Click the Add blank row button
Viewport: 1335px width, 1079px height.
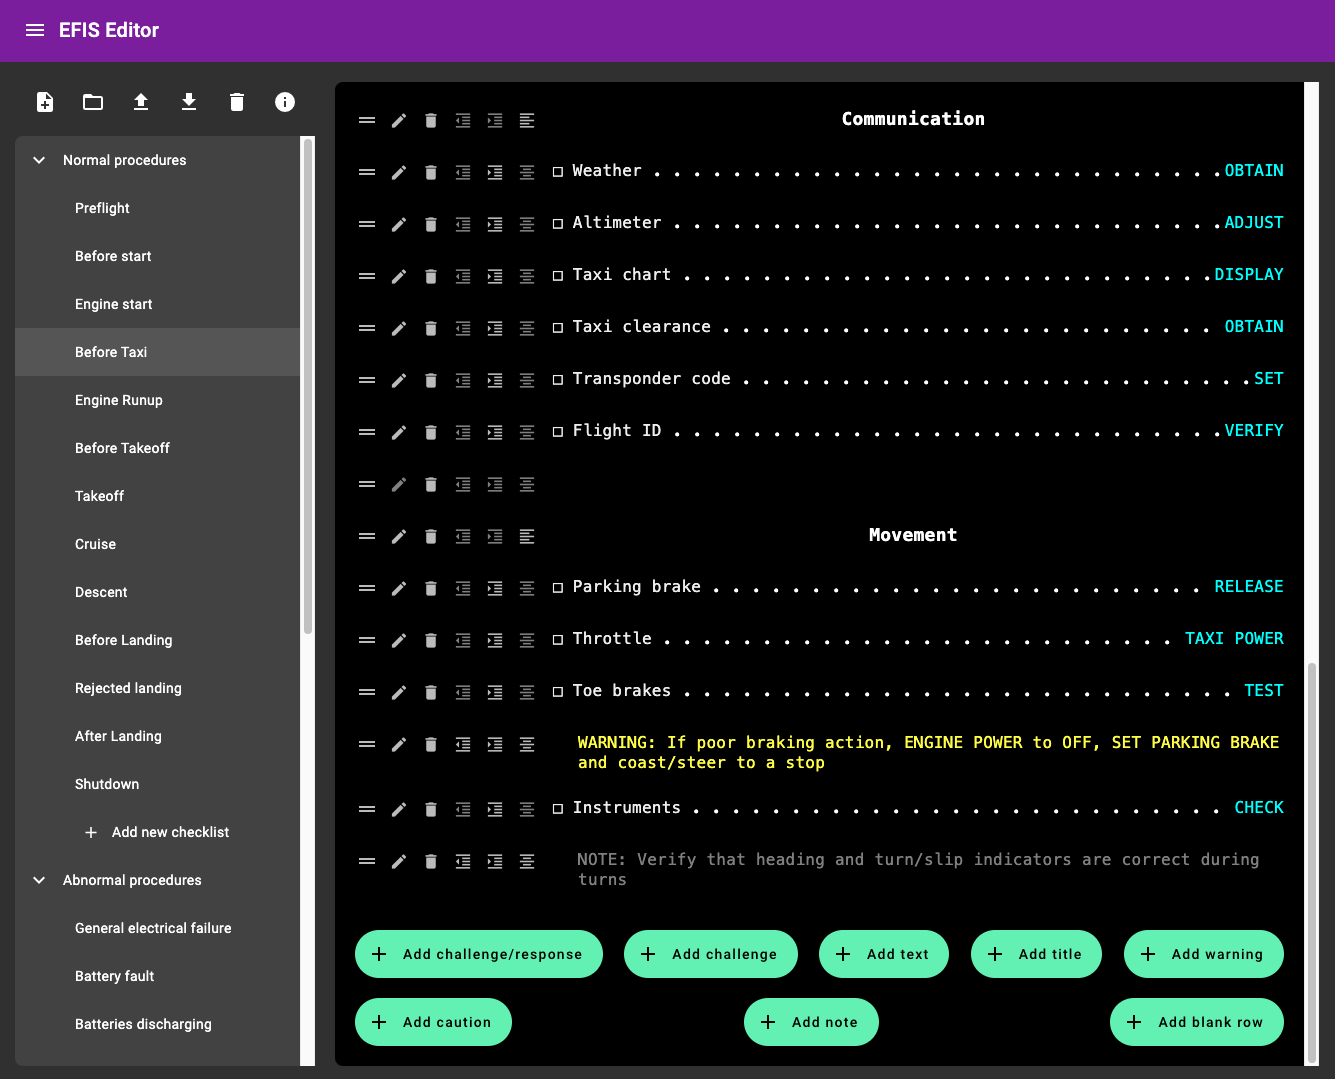(1197, 1022)
